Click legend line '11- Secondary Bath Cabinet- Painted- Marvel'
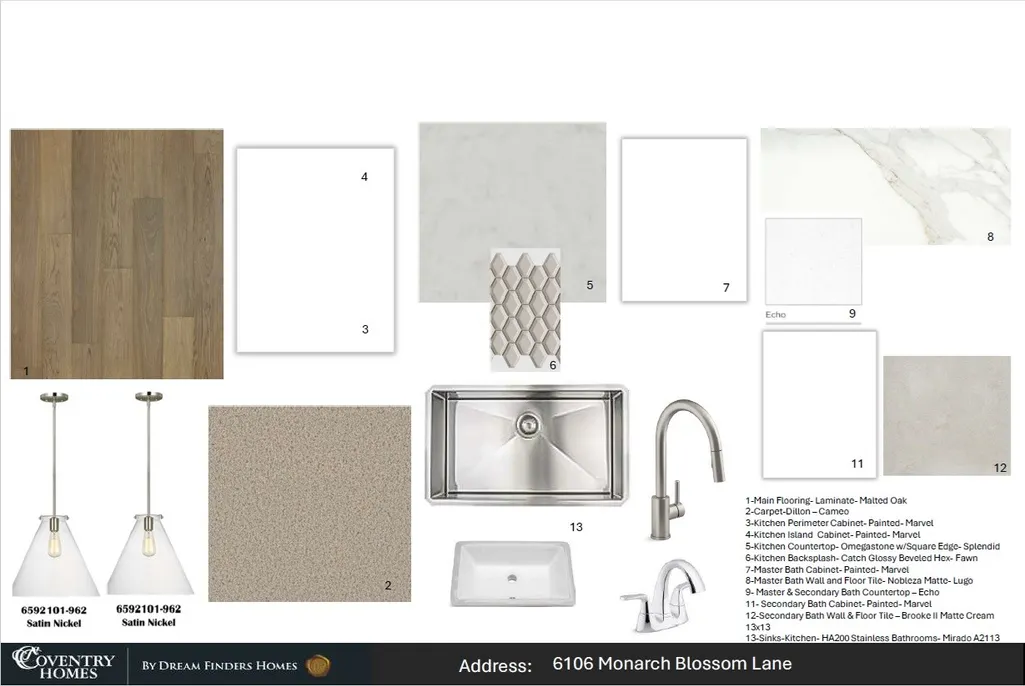 click(x=839, y=604)
